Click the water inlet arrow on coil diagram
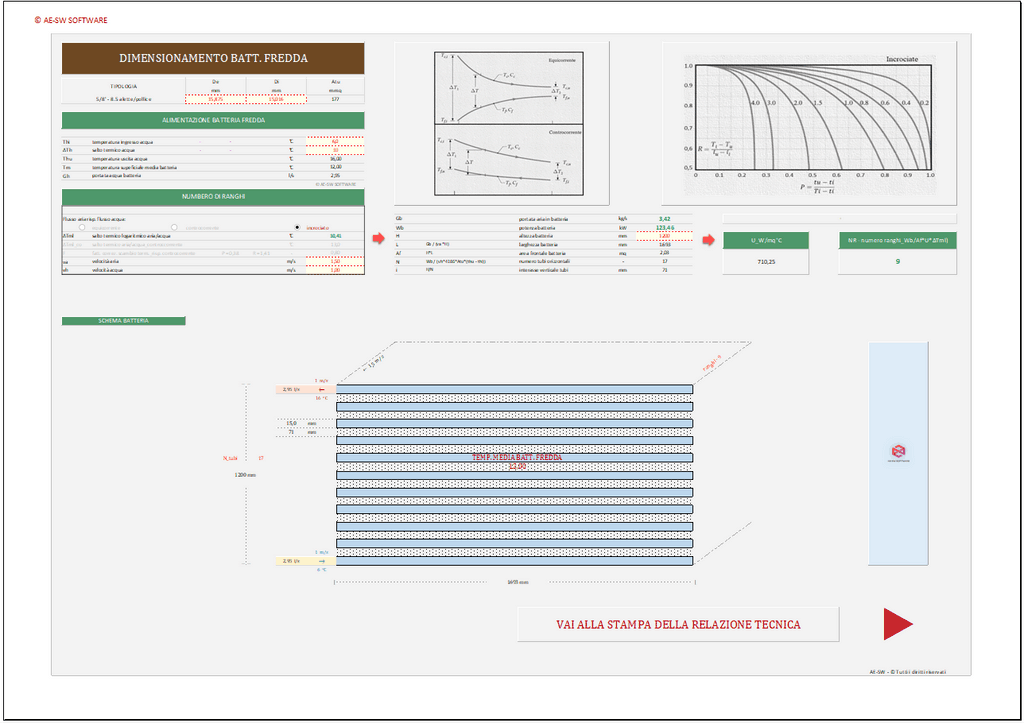 [x=322, y=389]
